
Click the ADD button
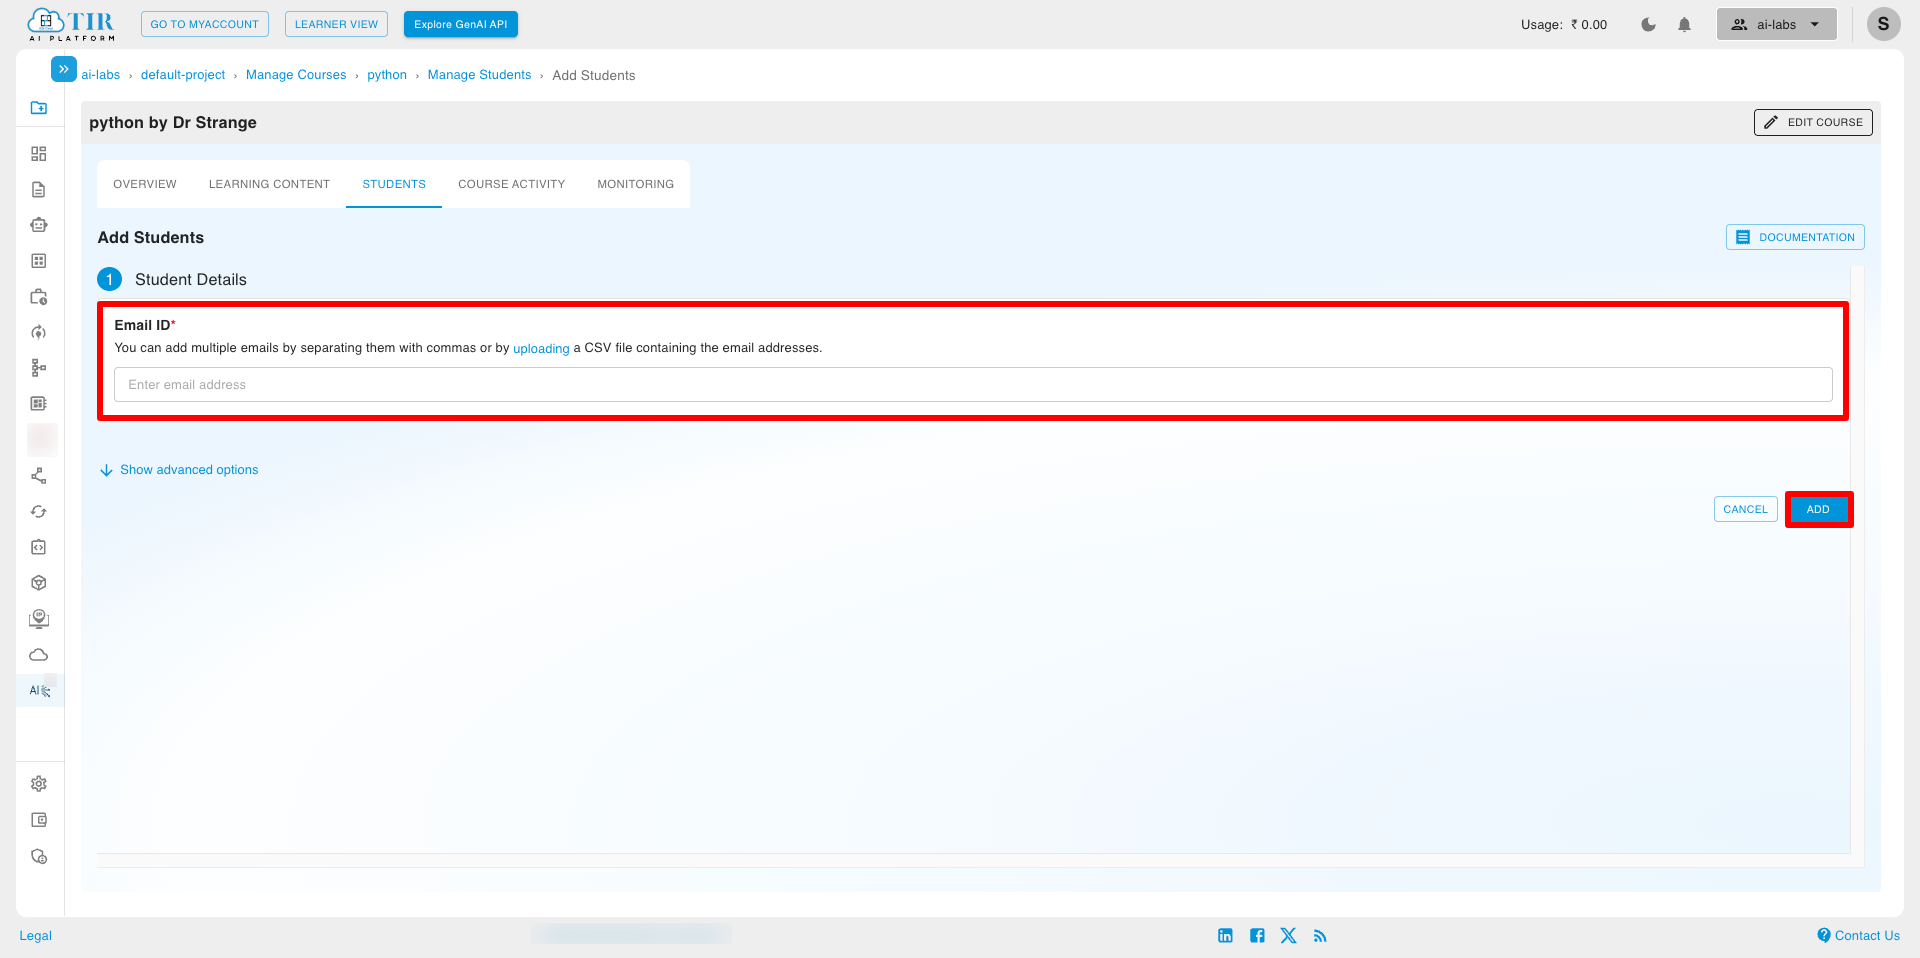click(x=1818, y=509)
